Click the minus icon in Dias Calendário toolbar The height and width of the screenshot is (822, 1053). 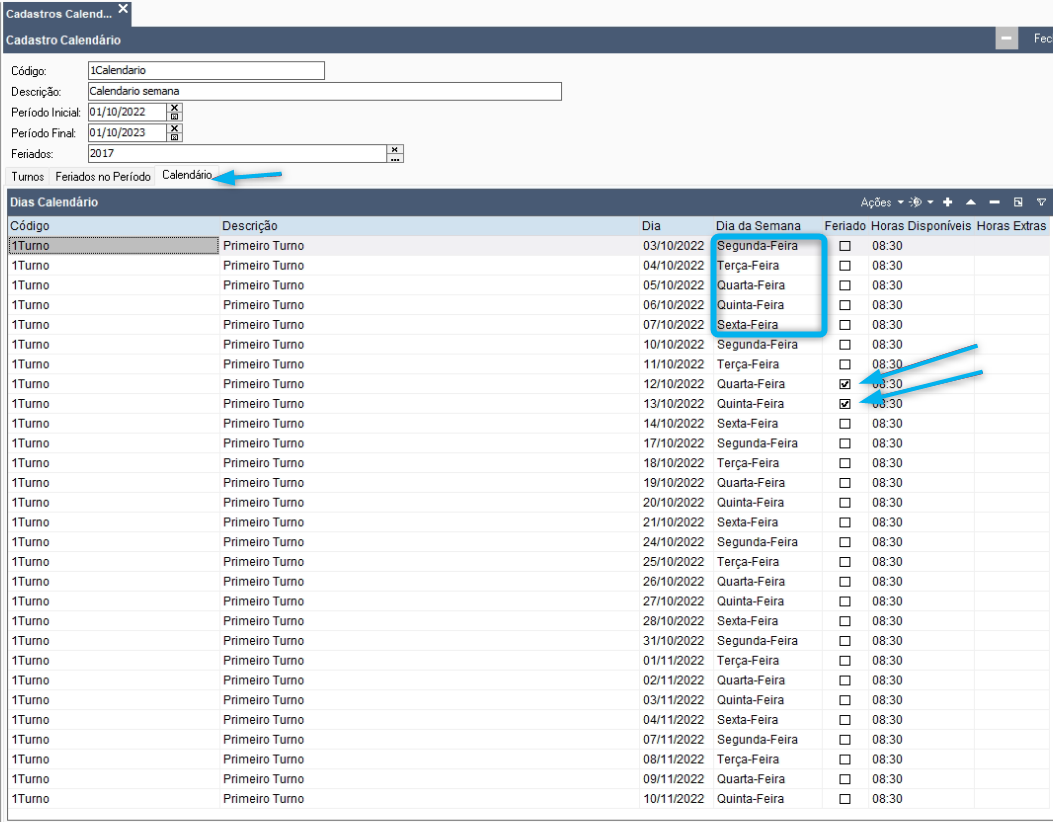(x=995, y=202)
